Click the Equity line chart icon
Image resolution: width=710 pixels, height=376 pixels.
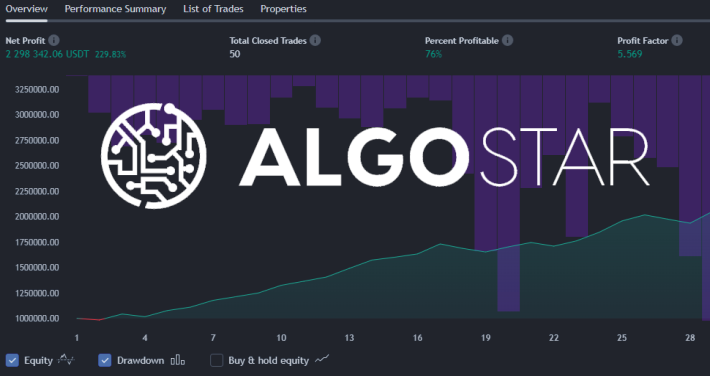tap(66, 360)
